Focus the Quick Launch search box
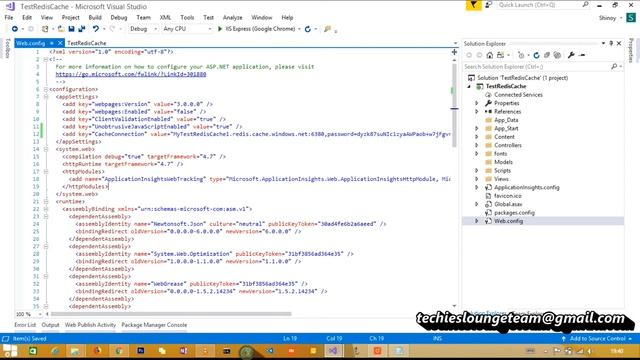The image size is (640, 360). [543, 5]
